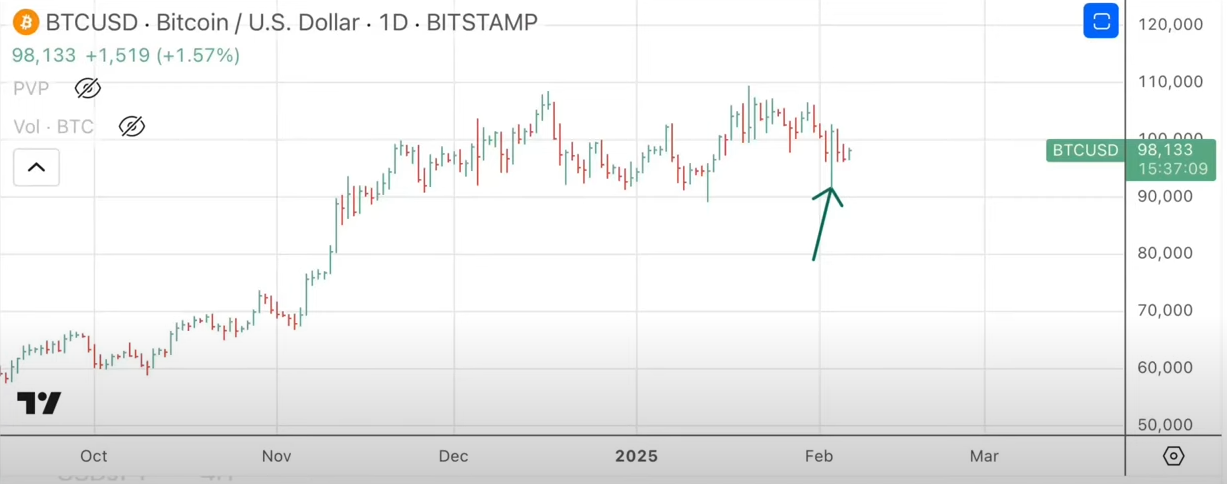Click the Feb label on time axis
This screenshot has width=1227, height=484.
click(x=819, y=456)
